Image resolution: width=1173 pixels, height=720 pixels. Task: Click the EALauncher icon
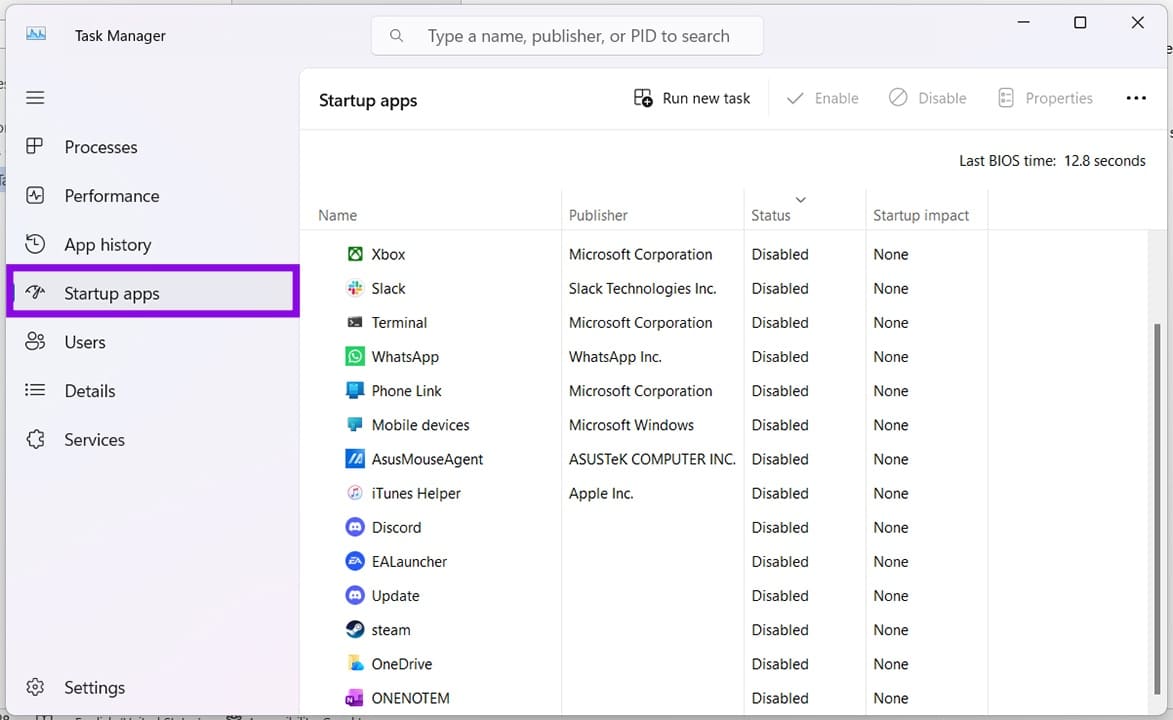(355, 561)
